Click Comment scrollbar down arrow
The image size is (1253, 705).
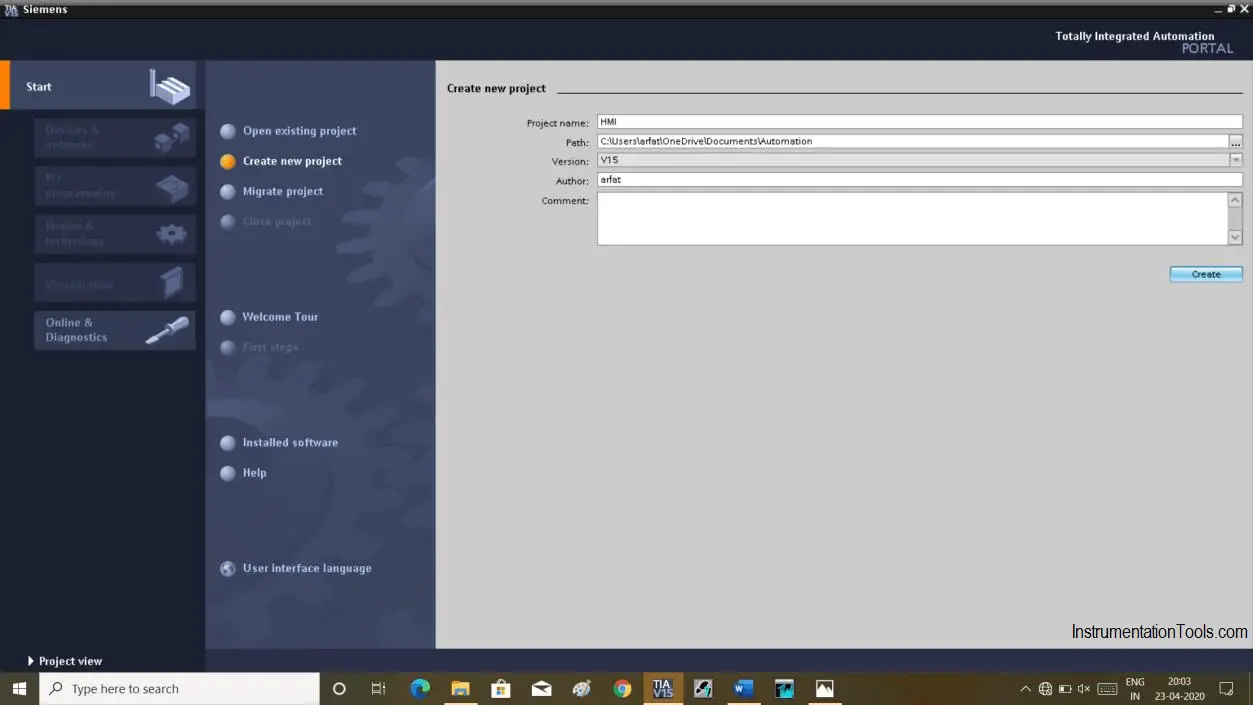pos(1235,237)
